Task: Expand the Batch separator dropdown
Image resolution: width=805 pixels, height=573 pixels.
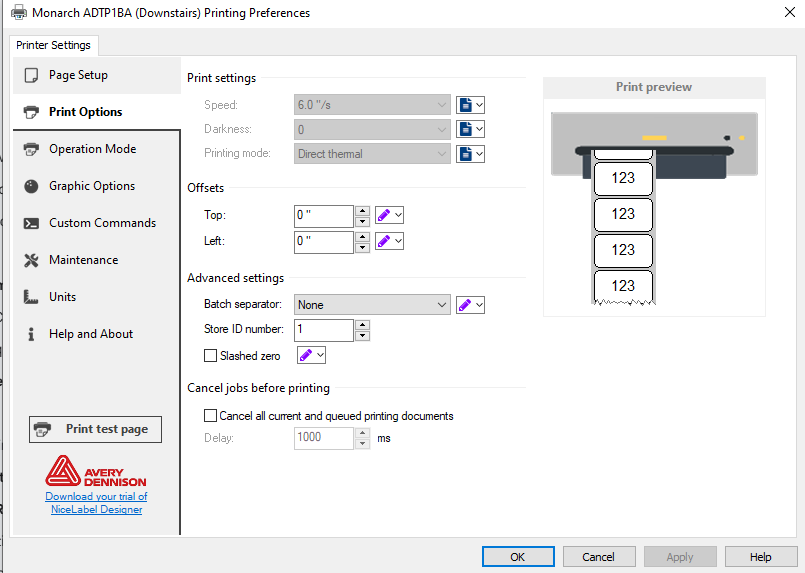Action: click(442, 305)
